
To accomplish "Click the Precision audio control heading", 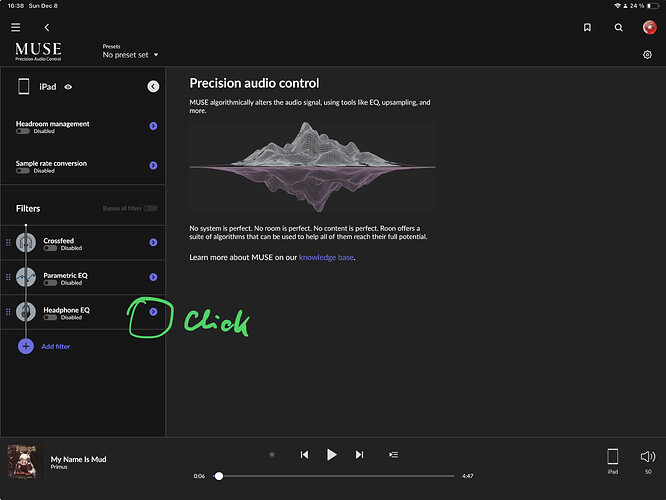I will 254,83.
